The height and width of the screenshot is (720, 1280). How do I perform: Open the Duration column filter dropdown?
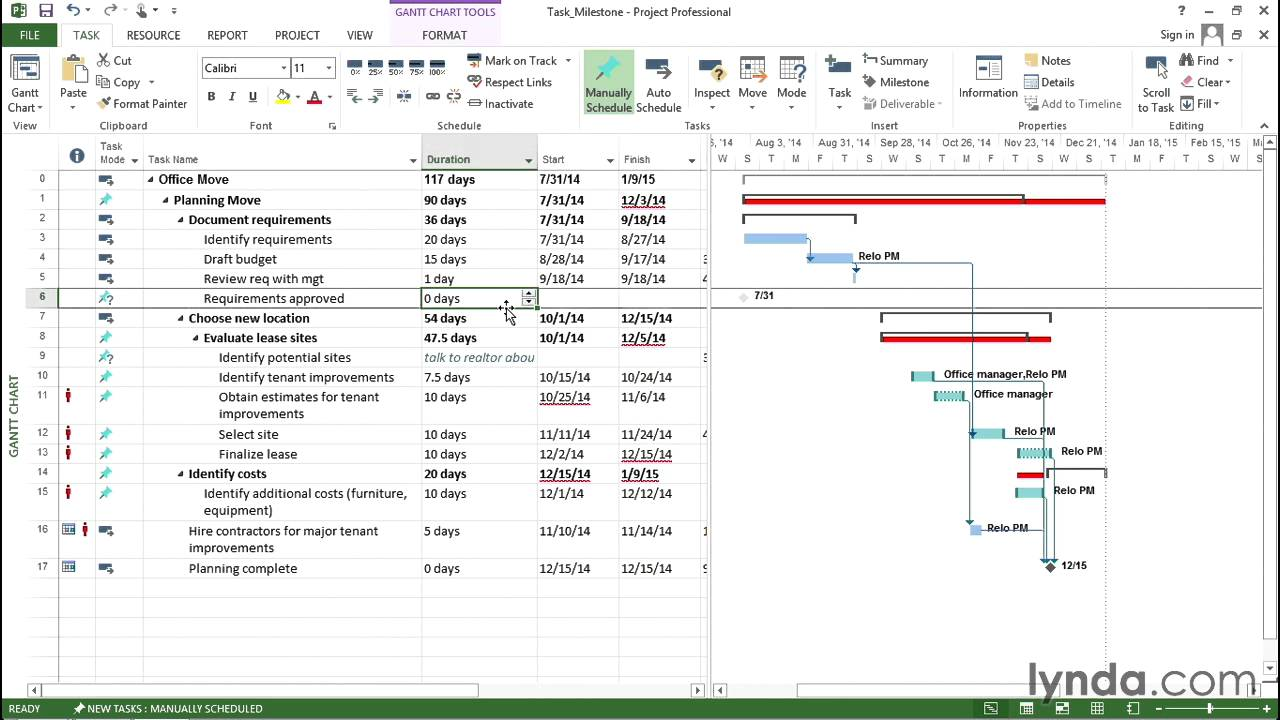(528, 160)
